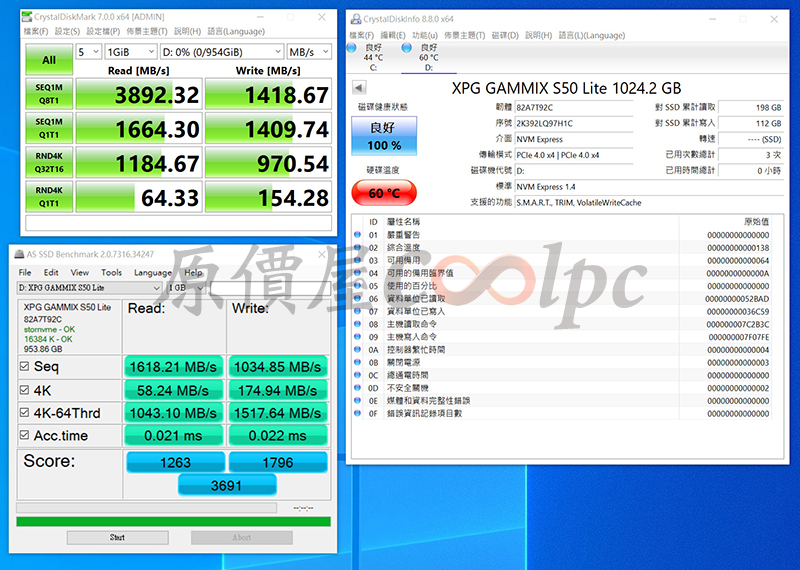
Task: Click the CrystalDiskMark title bar app icon
Action: [27, 17]
